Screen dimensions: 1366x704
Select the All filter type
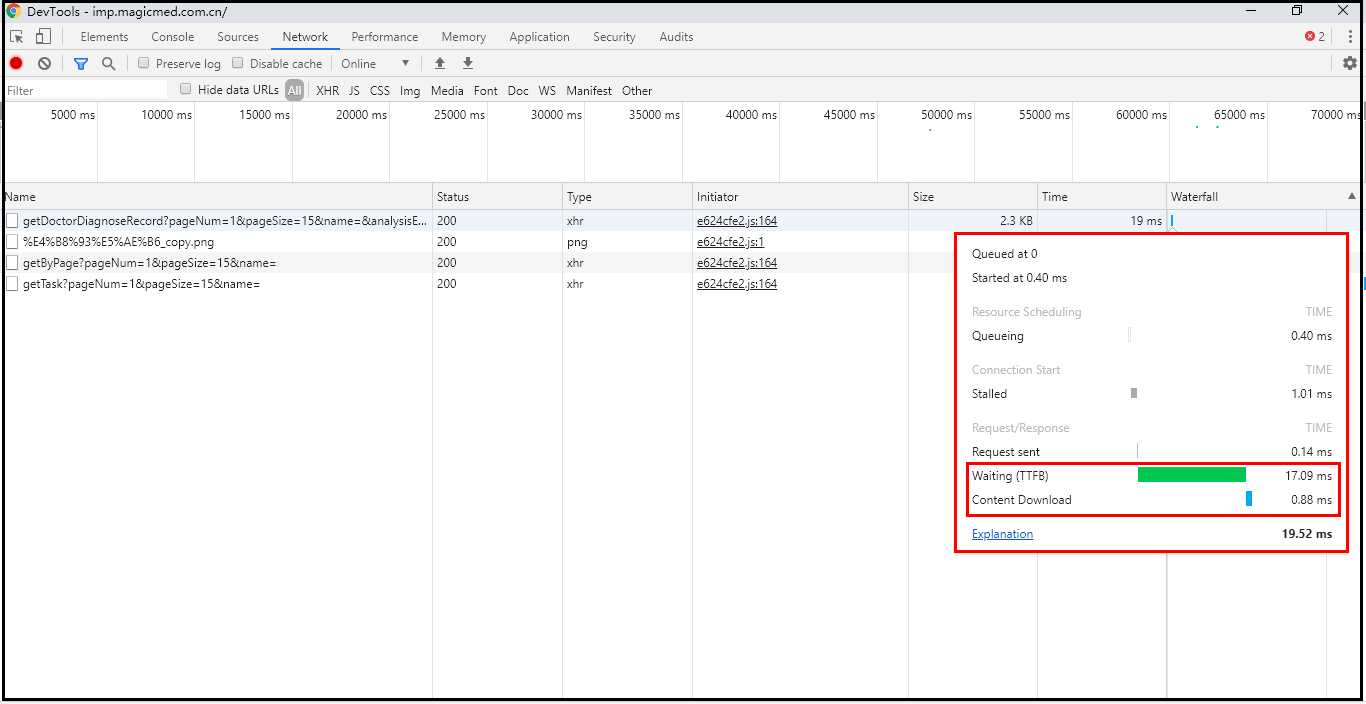294,90
